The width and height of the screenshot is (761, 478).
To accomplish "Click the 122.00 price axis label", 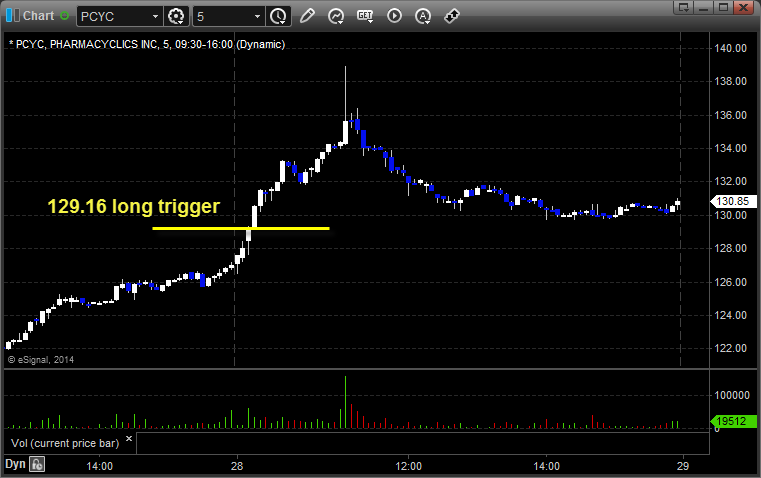I will (730, 348).
